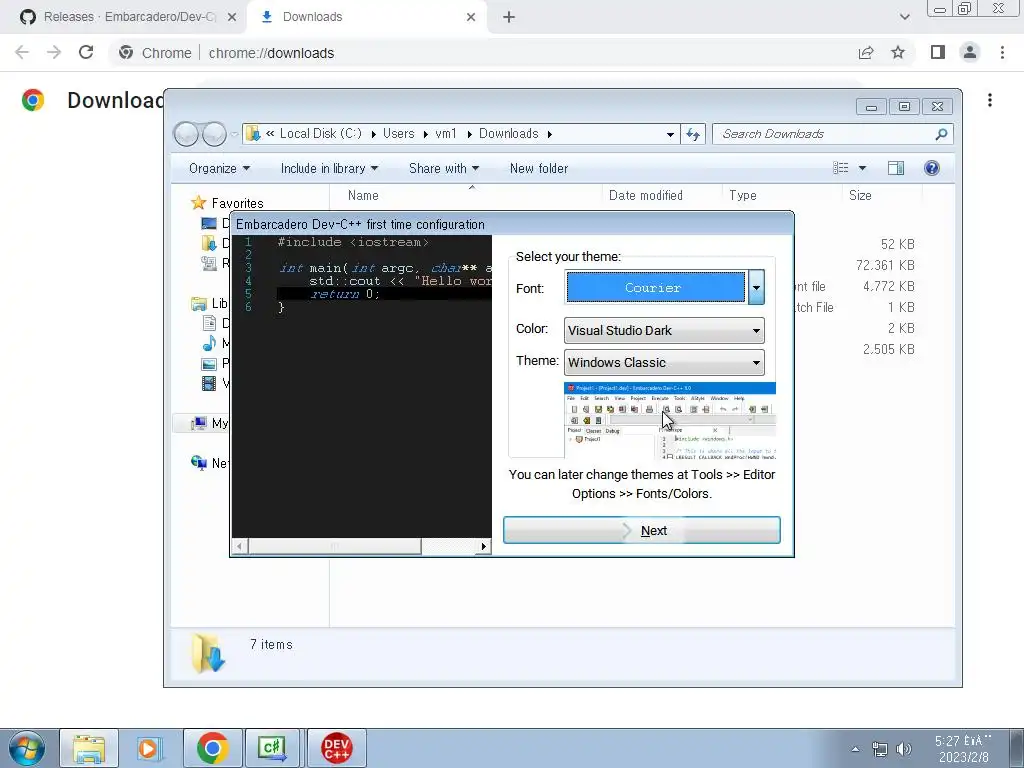Click Users in Explorer address path

398,133
